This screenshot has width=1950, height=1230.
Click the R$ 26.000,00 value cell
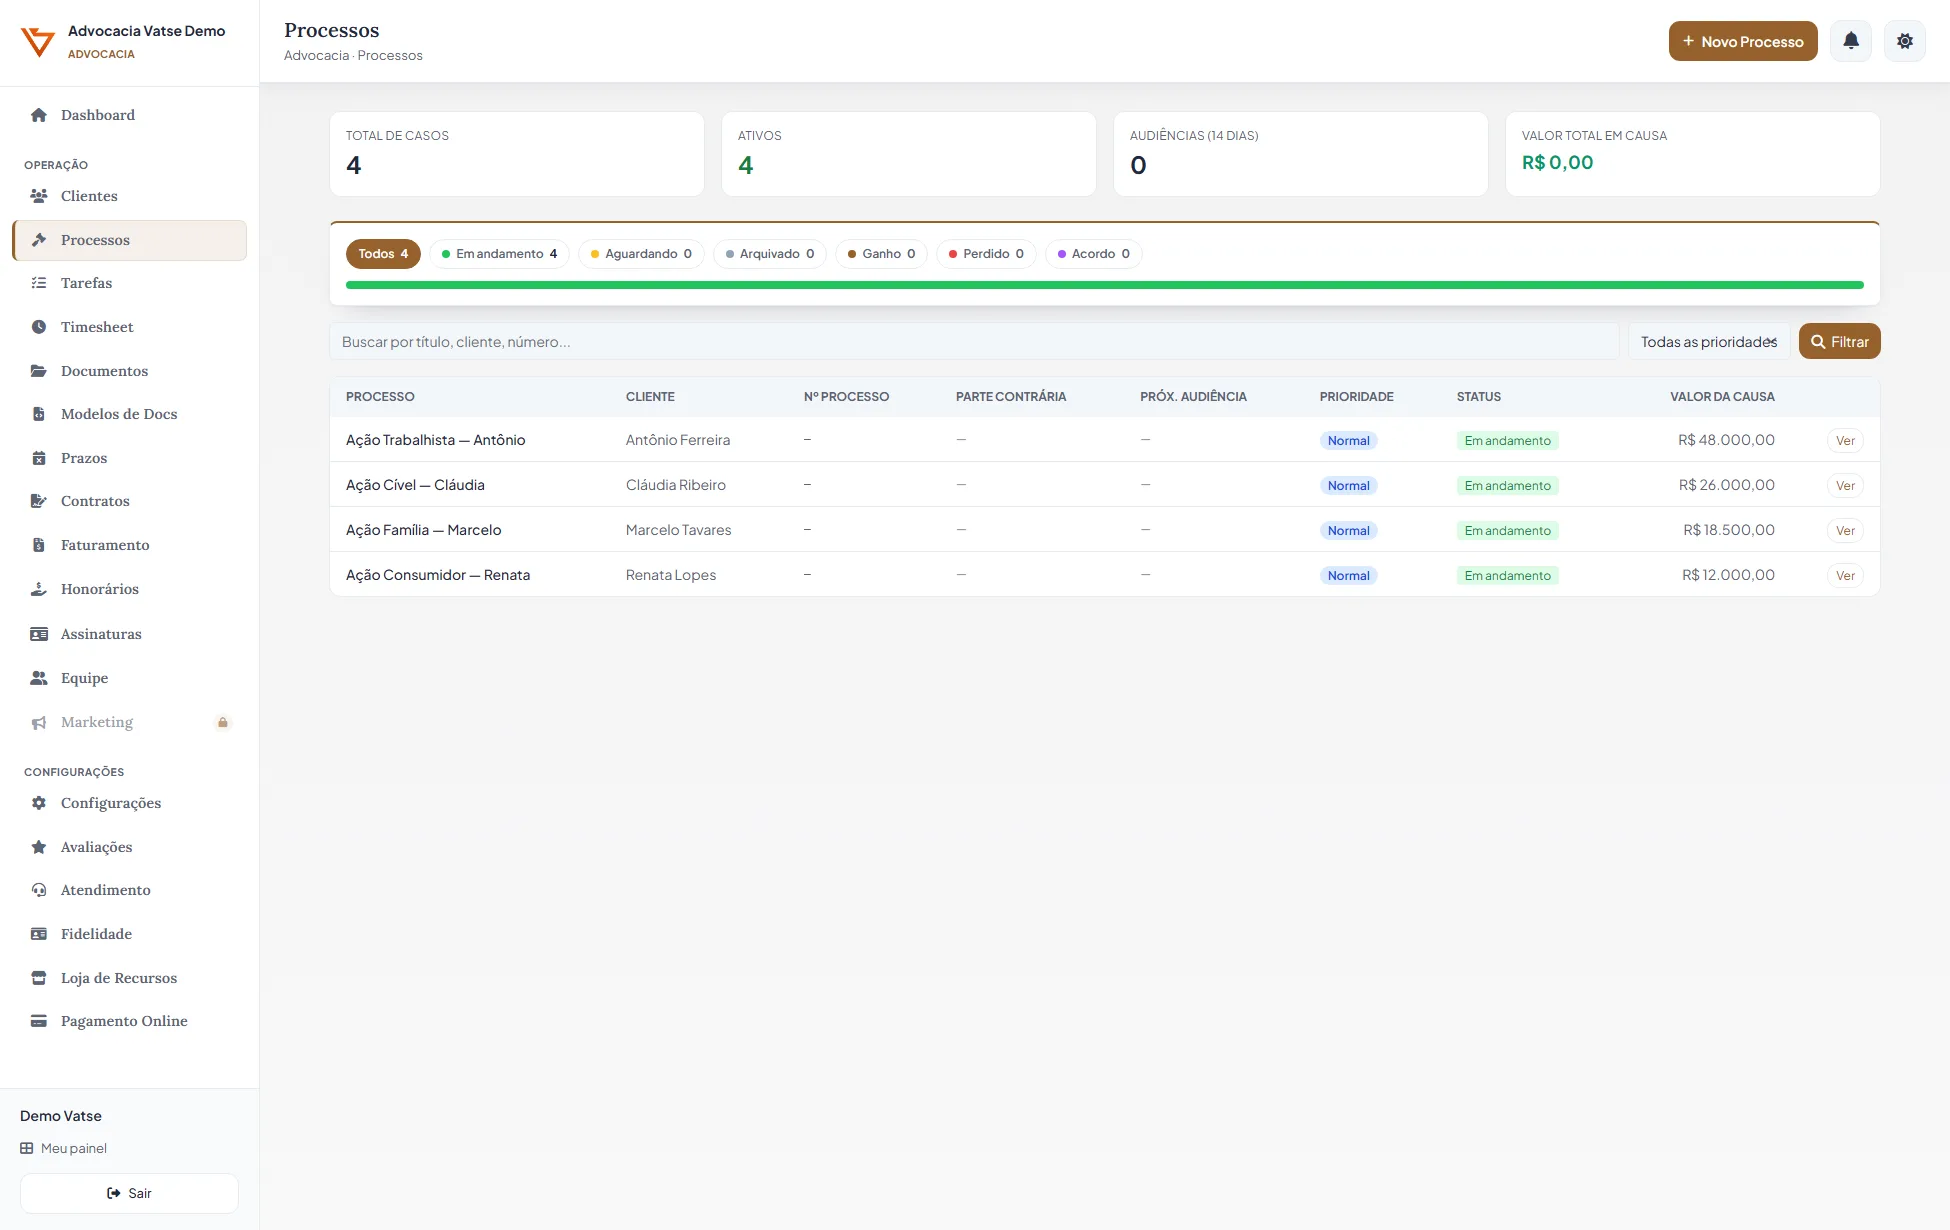[x=1726, y=485]
